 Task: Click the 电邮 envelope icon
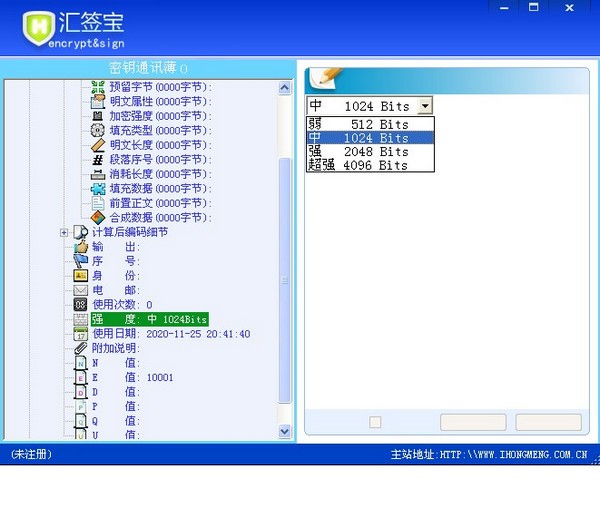tap(81, 290)
